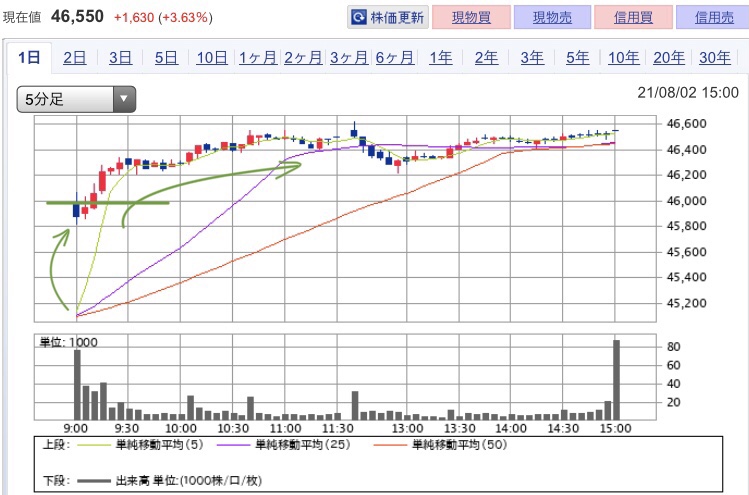Switch to the 20年 period tab

click(x=669, y=58)
